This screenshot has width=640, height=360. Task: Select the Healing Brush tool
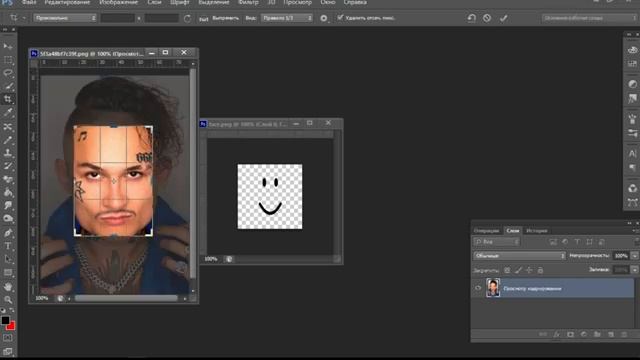[8, 127]
